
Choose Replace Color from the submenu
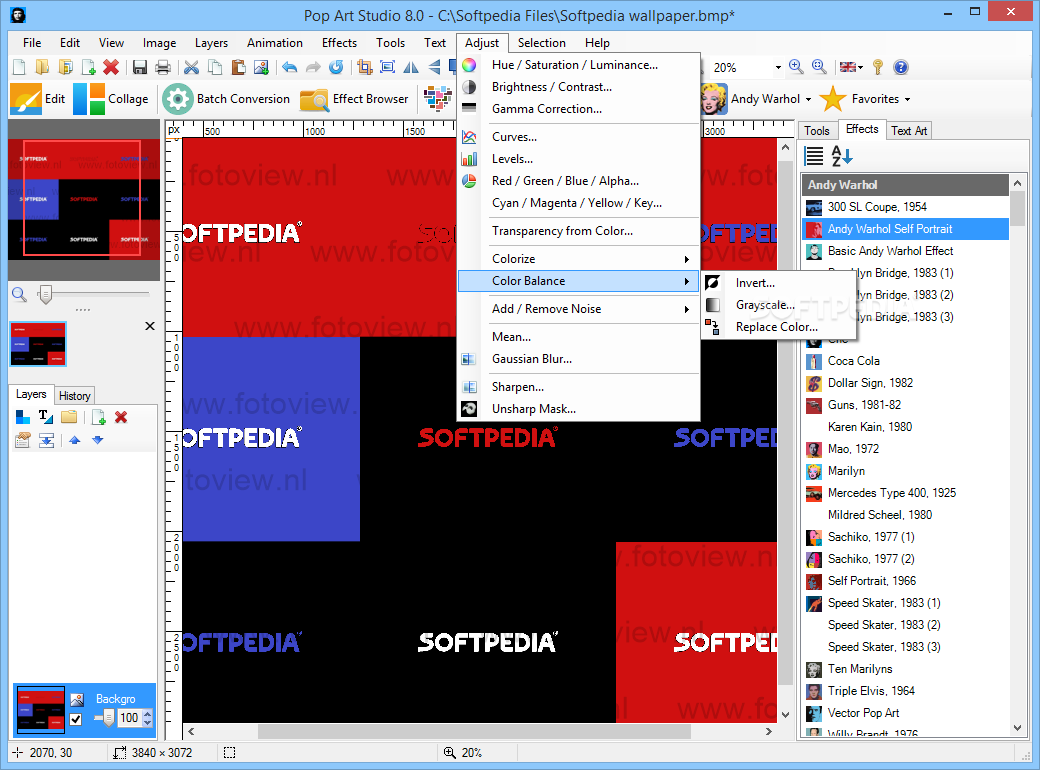(779, 326)
